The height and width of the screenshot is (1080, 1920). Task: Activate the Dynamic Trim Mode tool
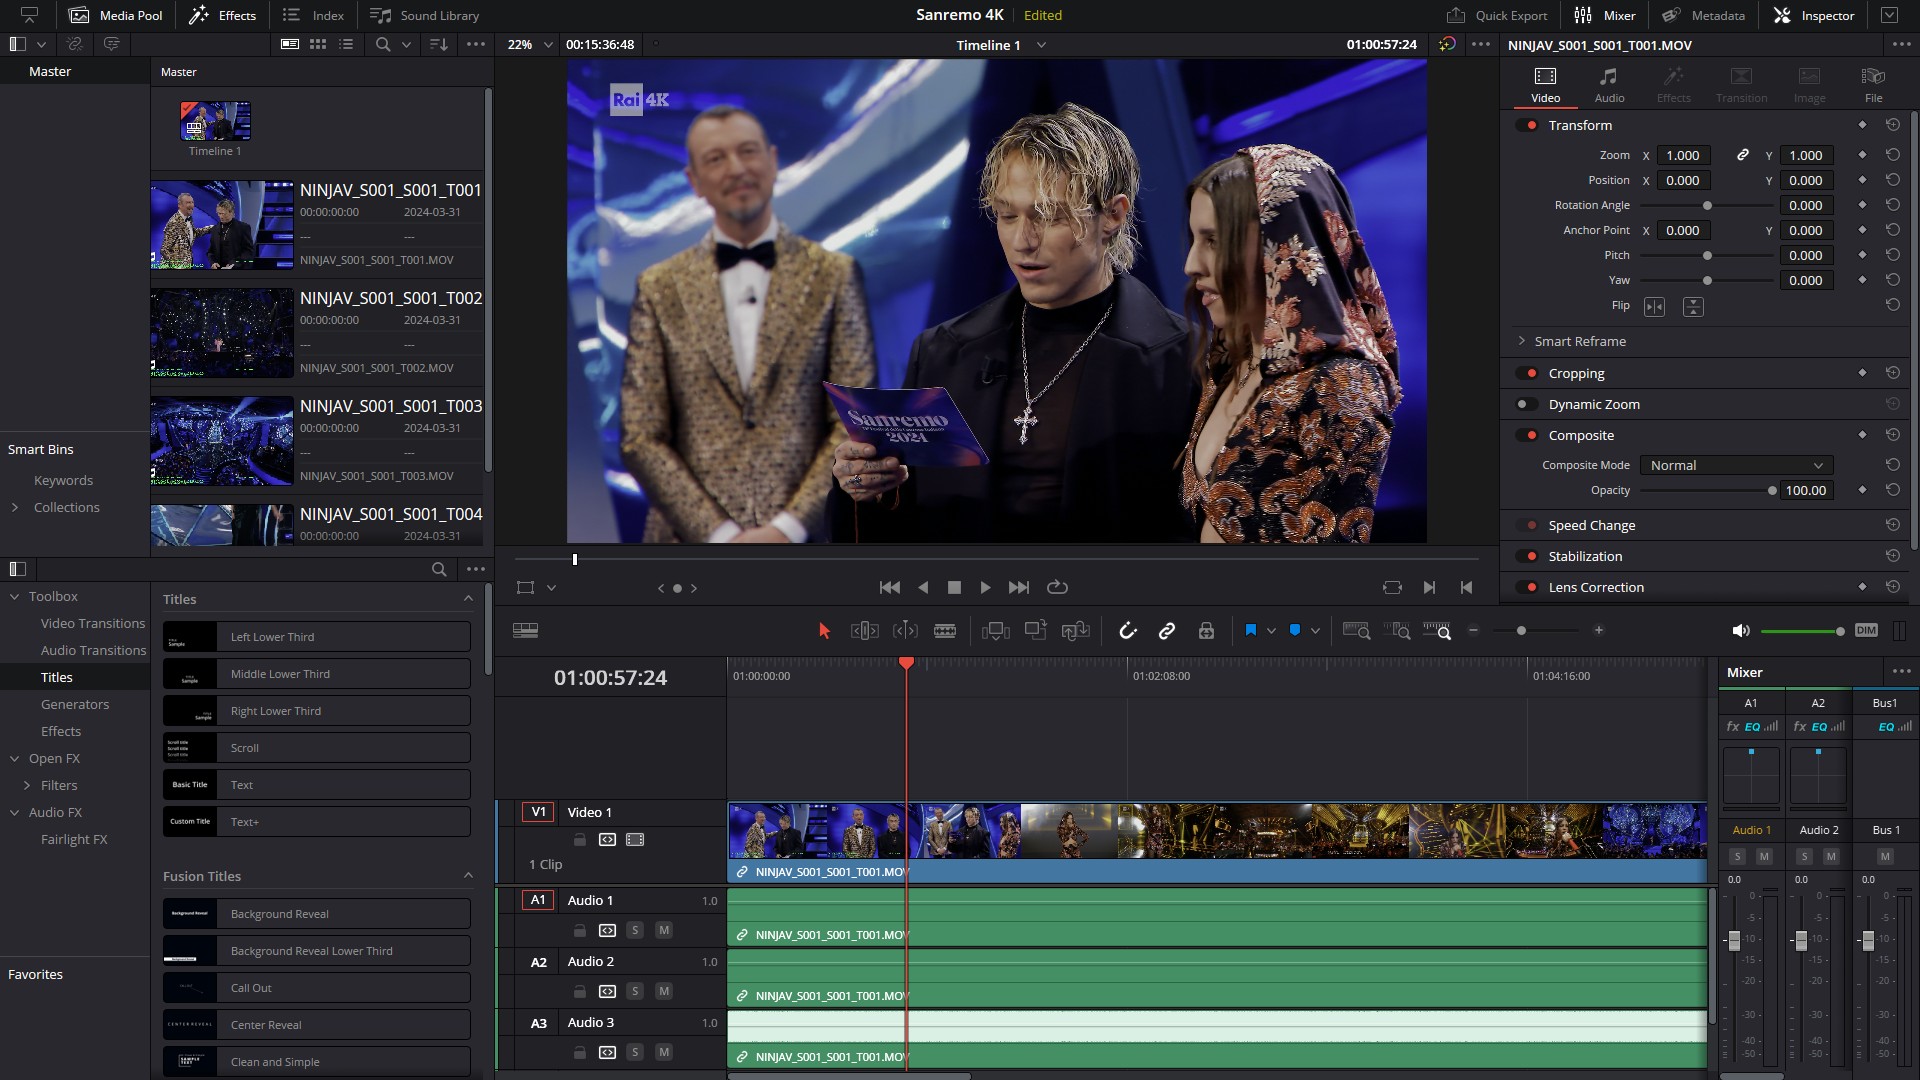tap(905, 631)
